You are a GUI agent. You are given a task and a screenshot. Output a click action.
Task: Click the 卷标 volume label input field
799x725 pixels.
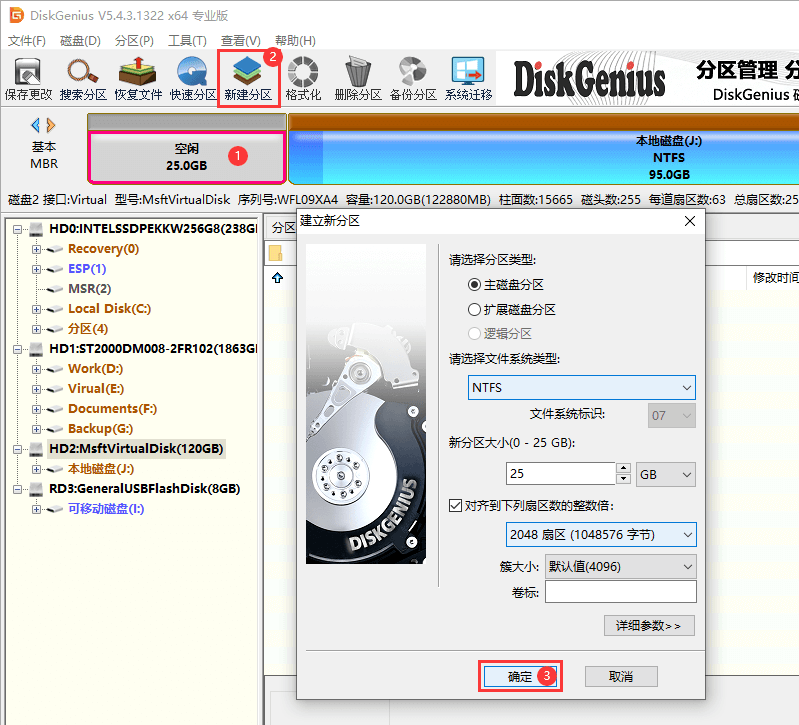pyautogui.click(x=621, y=592)
